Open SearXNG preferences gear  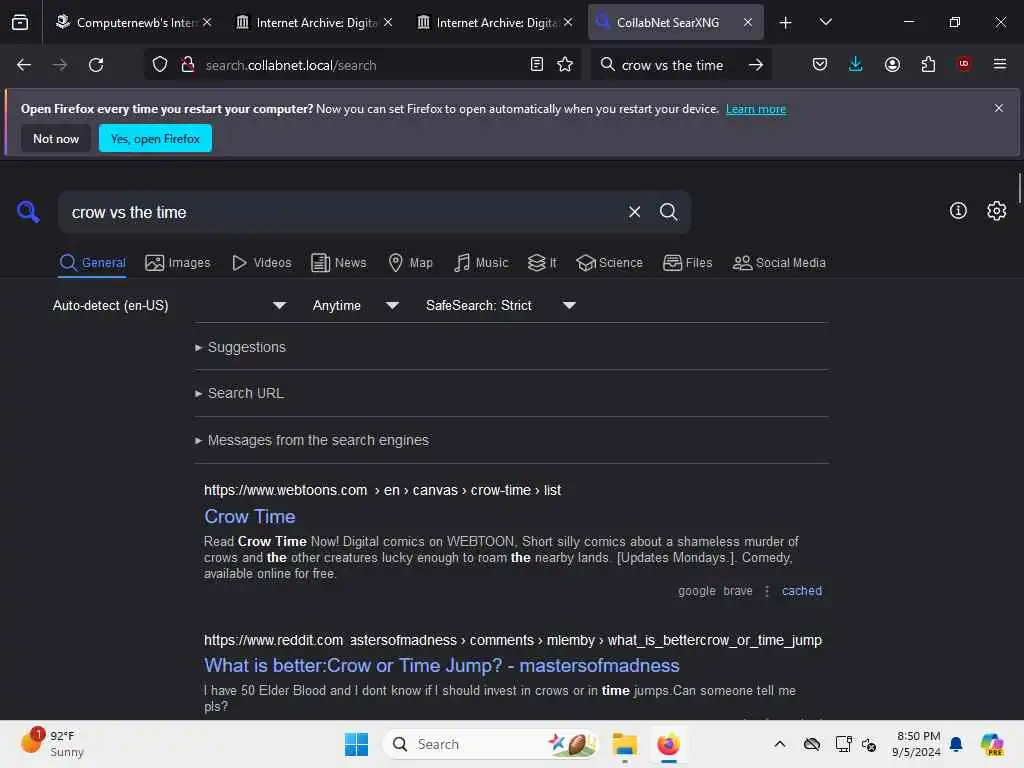point(997,210)
